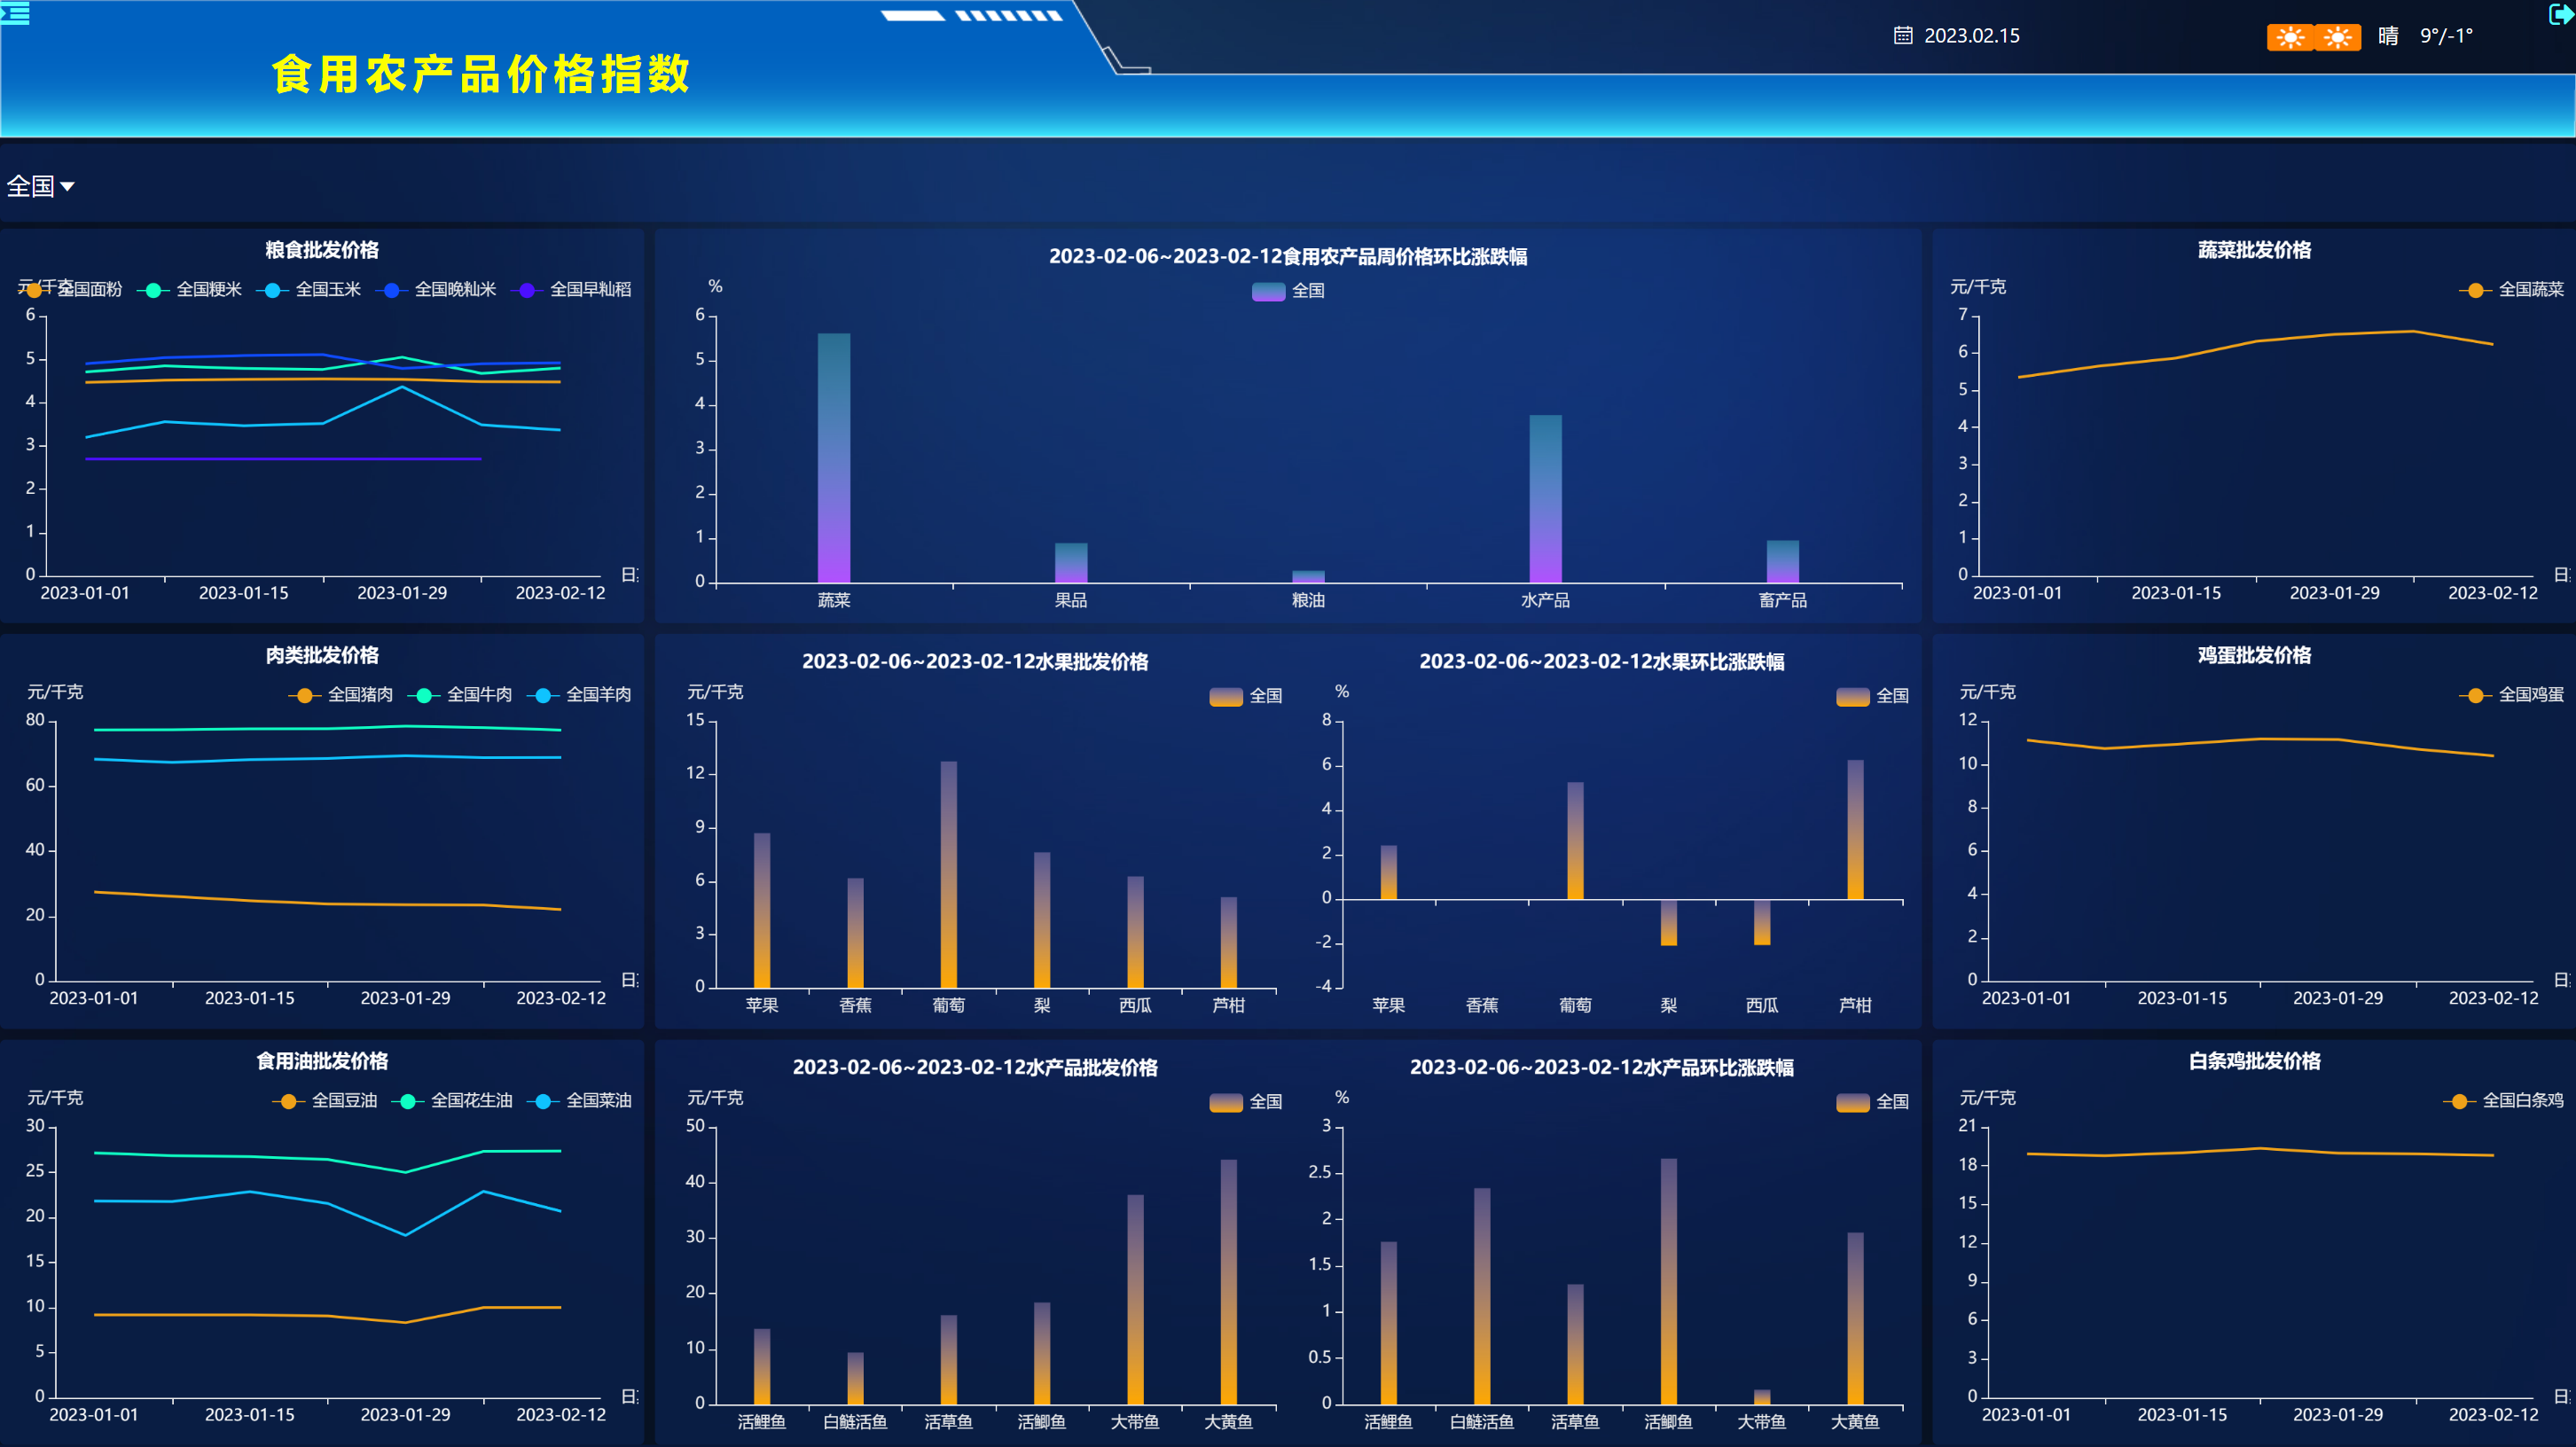
Task: Toggle 全国蔬菜 legend in vegetable chart
Action: click(x=2511, y=289)
